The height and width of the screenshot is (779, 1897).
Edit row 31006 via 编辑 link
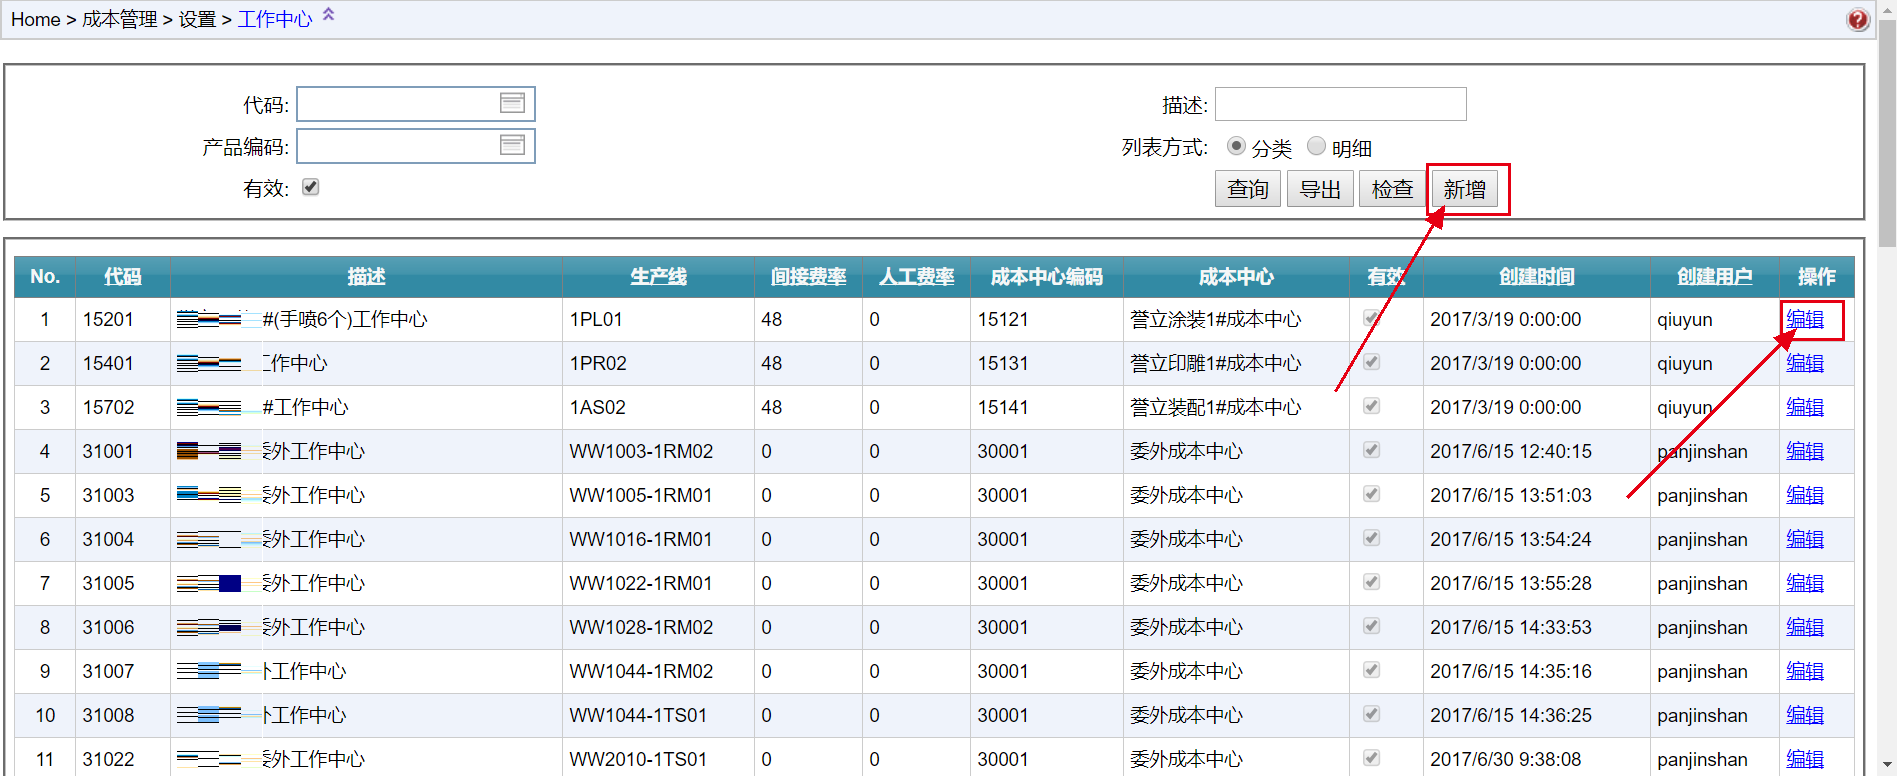tap(1805, 627)
